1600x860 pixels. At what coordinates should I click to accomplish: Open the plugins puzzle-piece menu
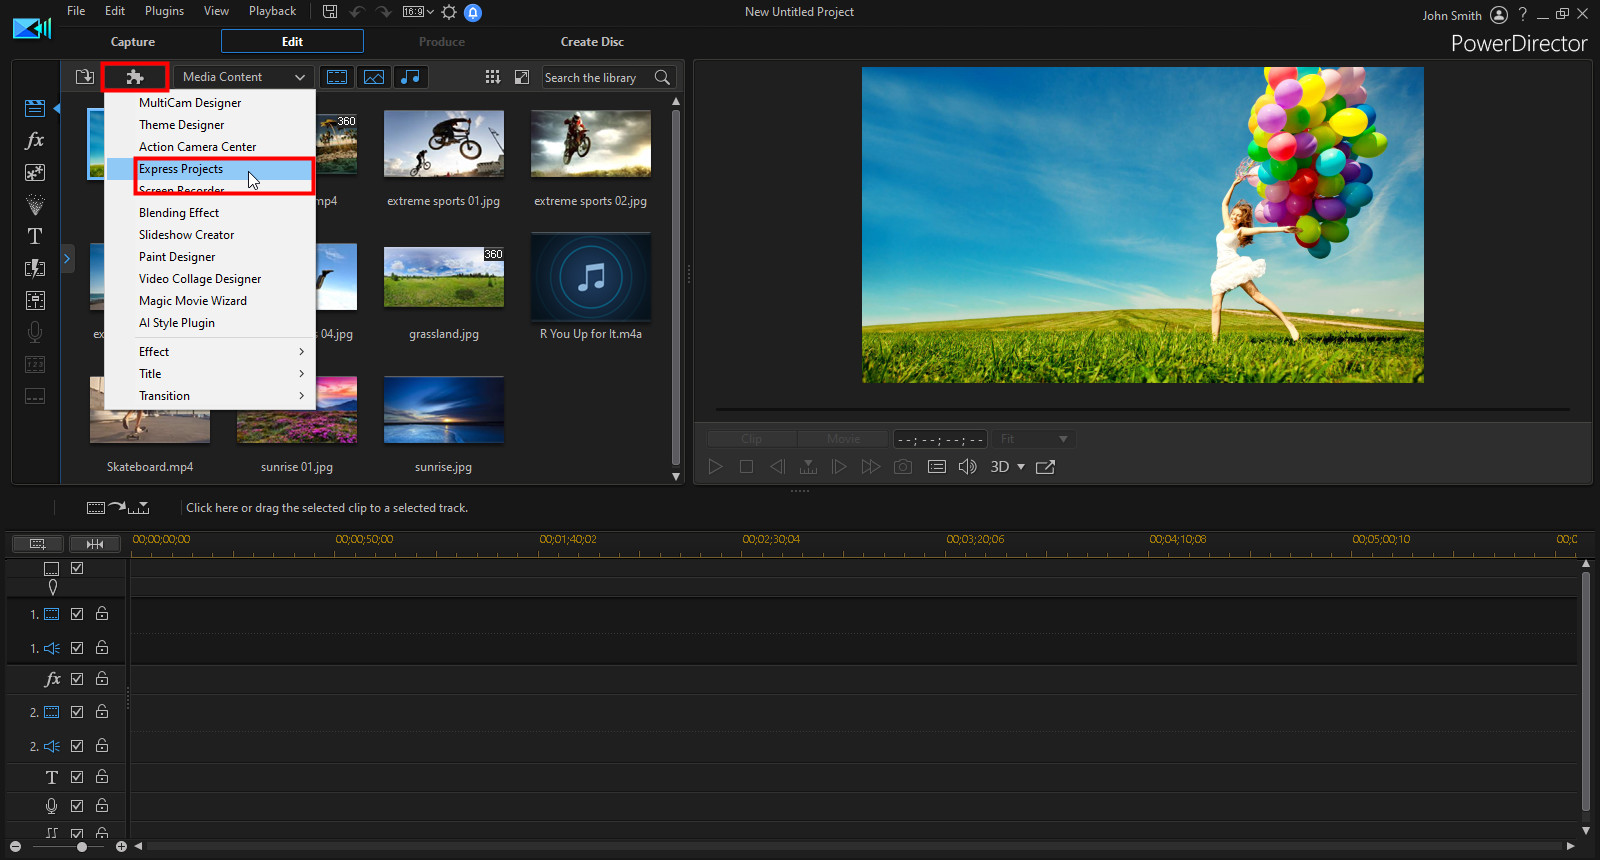click(x=135, y=77)
